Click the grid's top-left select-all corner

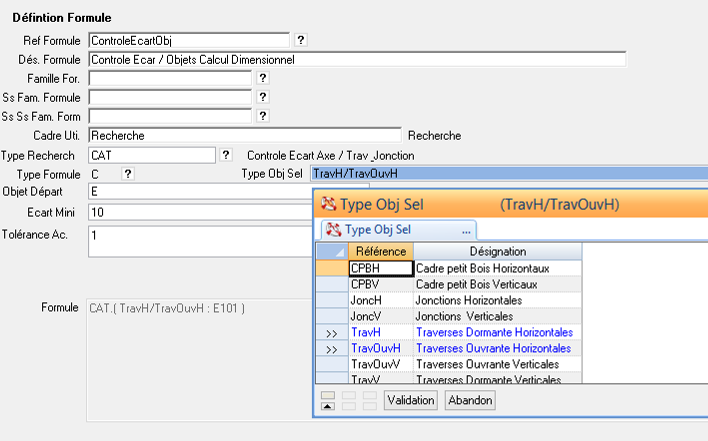point(331,251)
